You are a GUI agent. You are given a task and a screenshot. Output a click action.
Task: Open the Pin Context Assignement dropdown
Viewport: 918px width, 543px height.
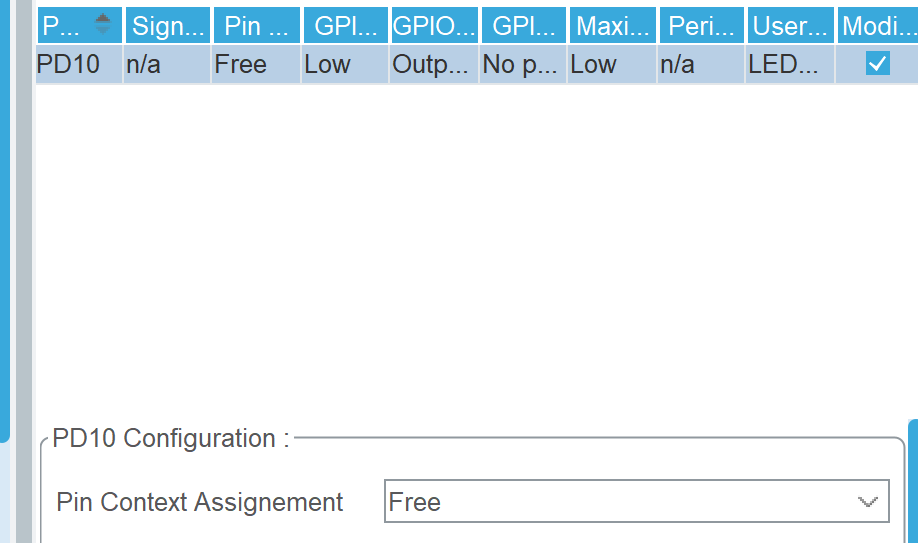(x=636, y=501)
